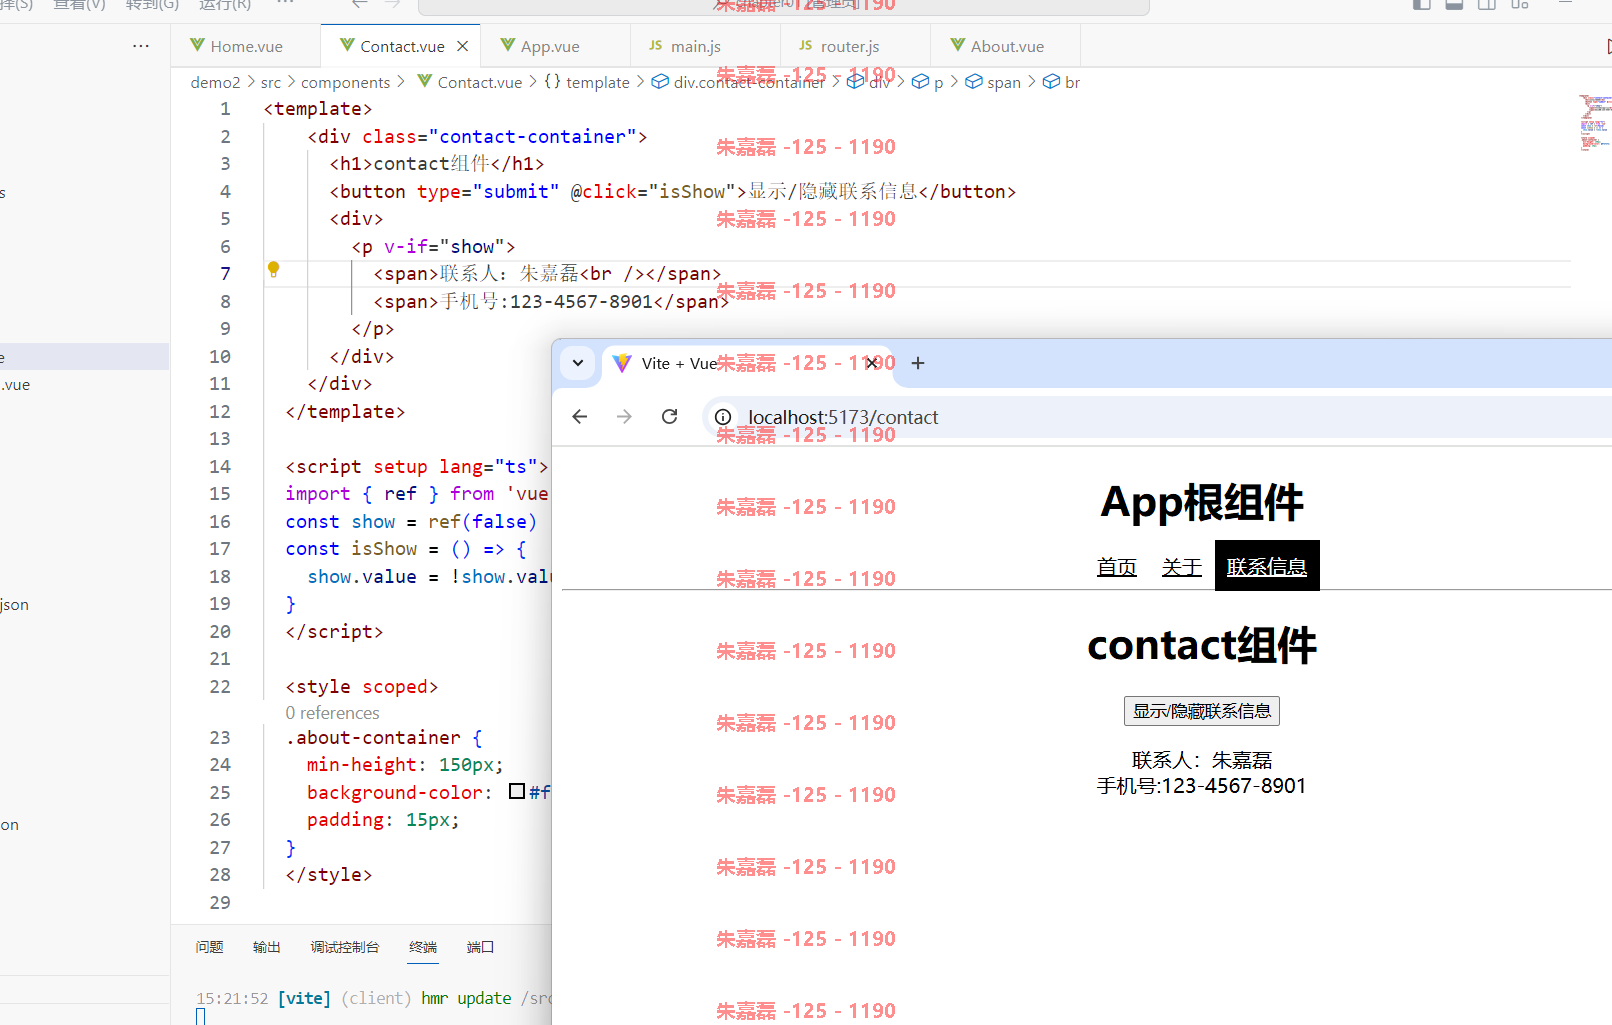
Task: Click the lightbulb code action on line 7
Action: click(273, 269)
